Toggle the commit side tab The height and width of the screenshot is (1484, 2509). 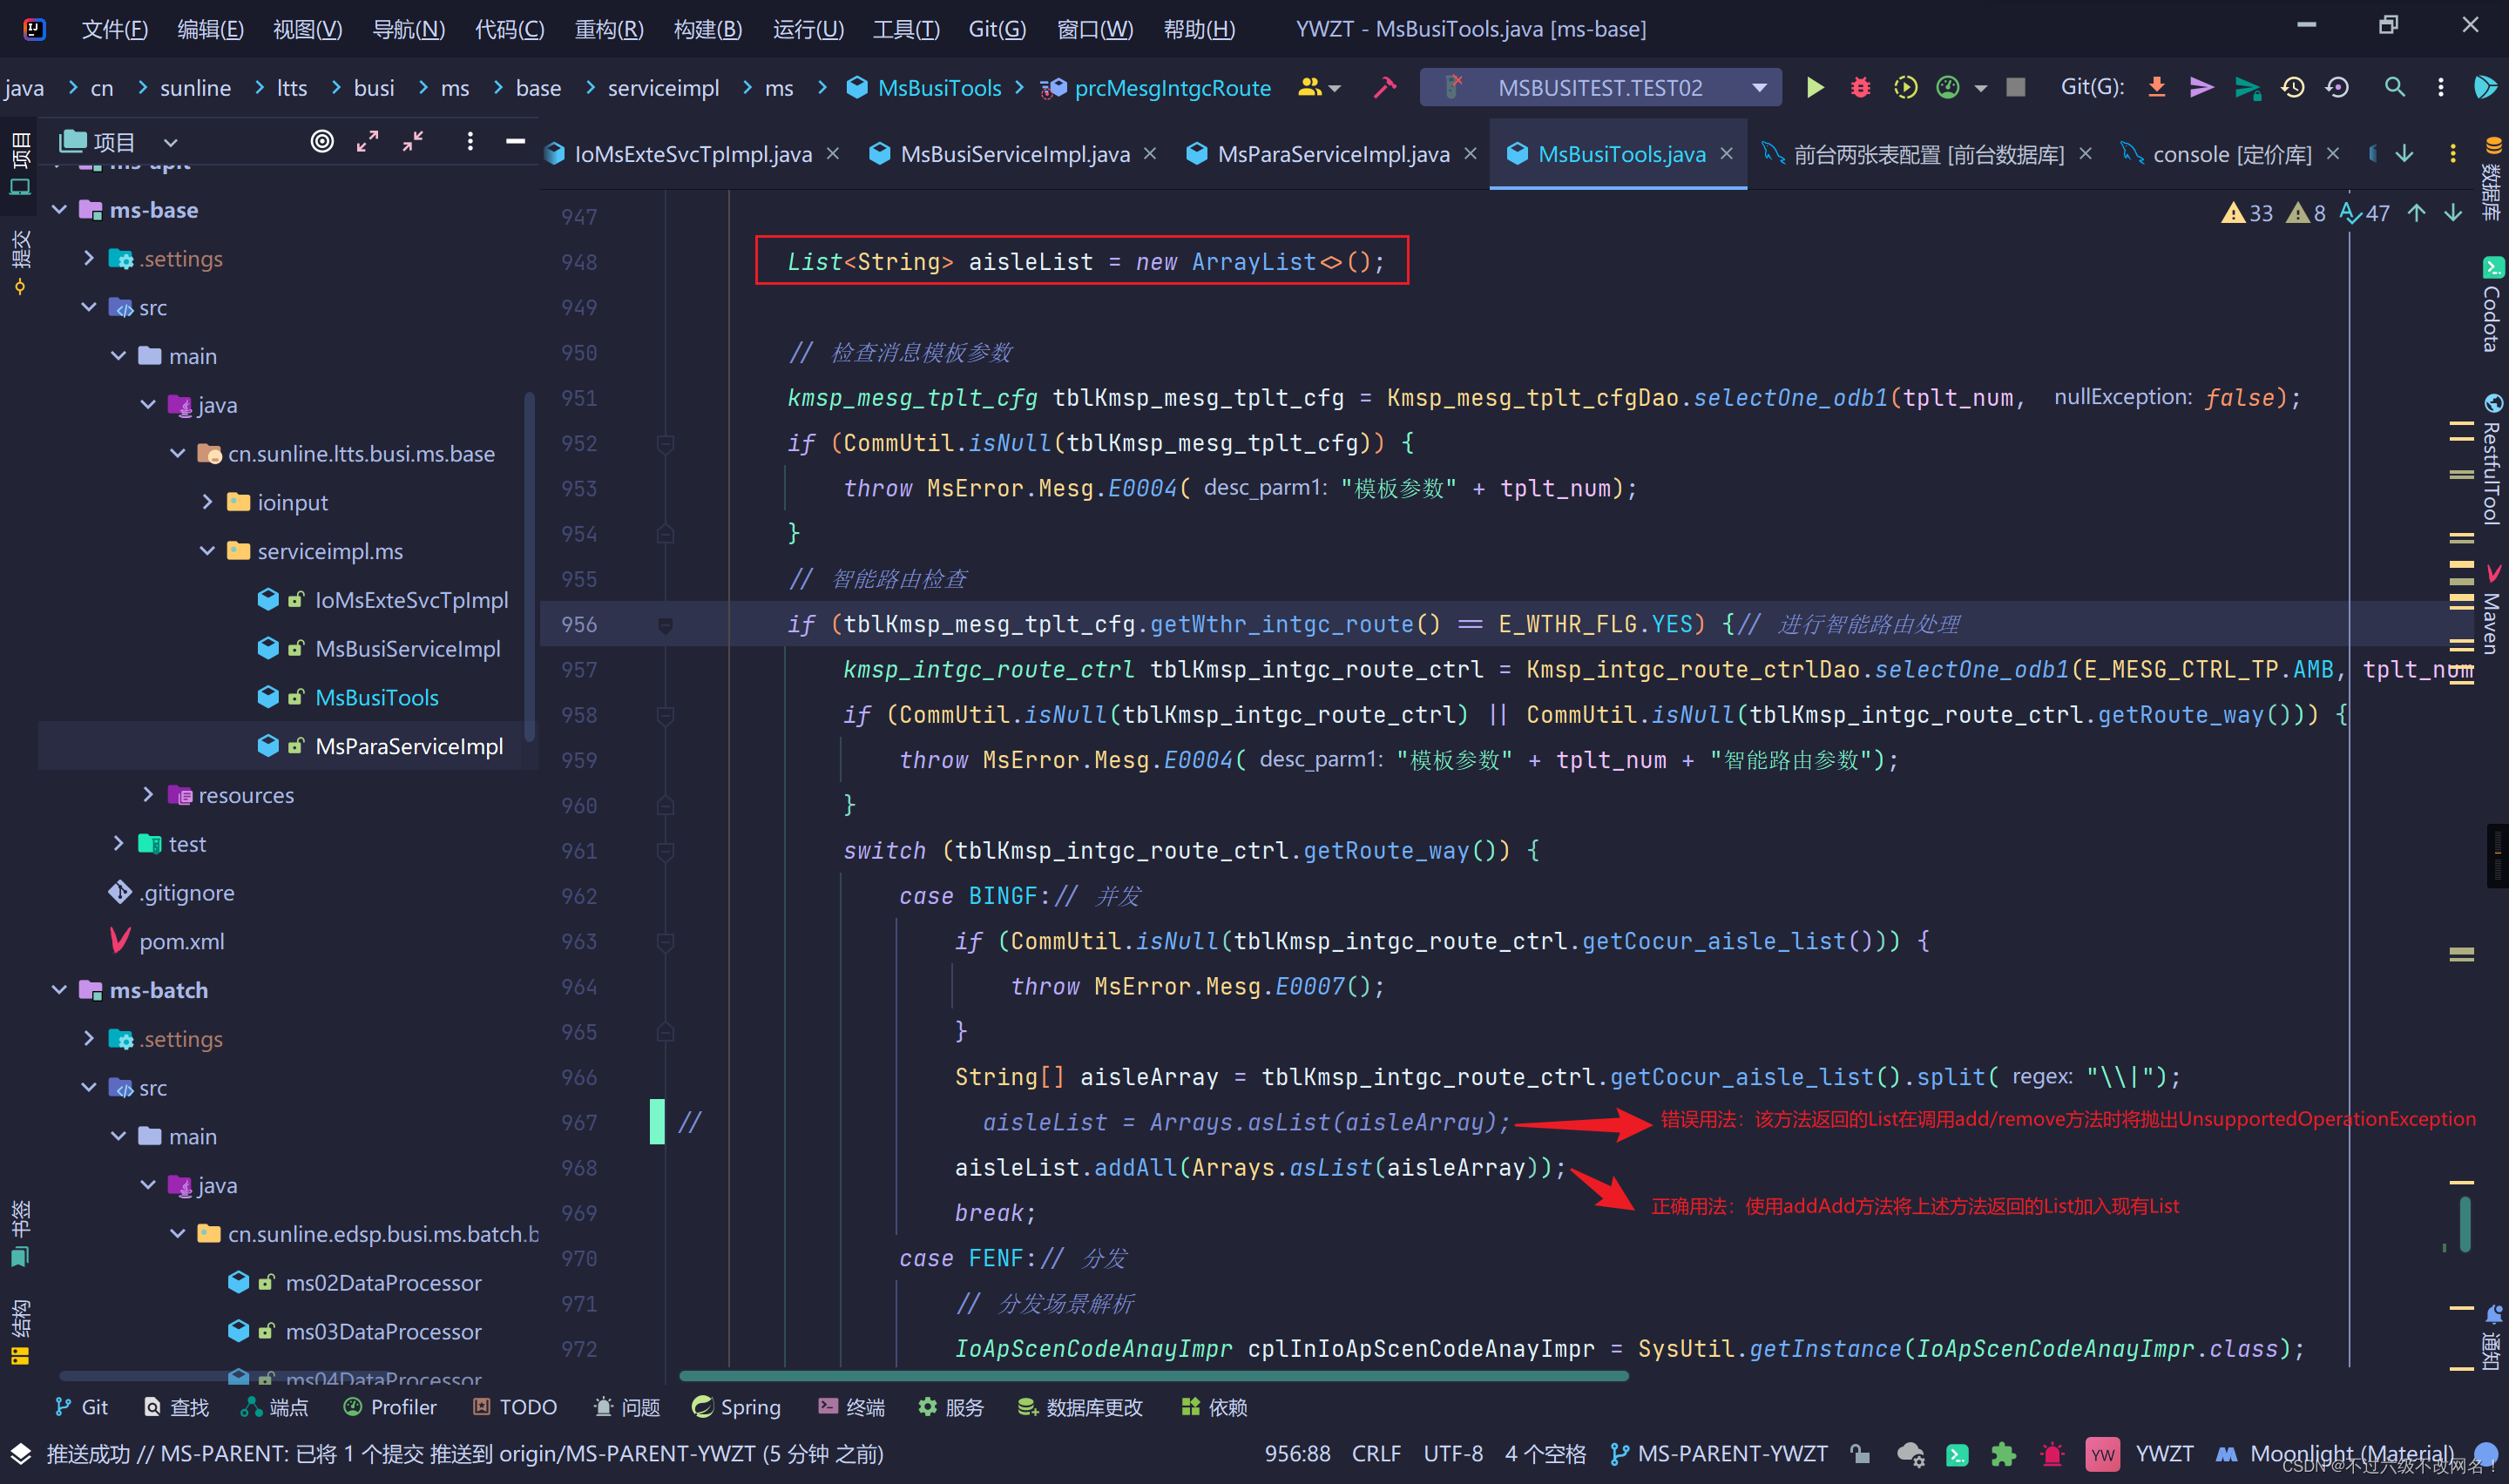click(x=19, y=262)
